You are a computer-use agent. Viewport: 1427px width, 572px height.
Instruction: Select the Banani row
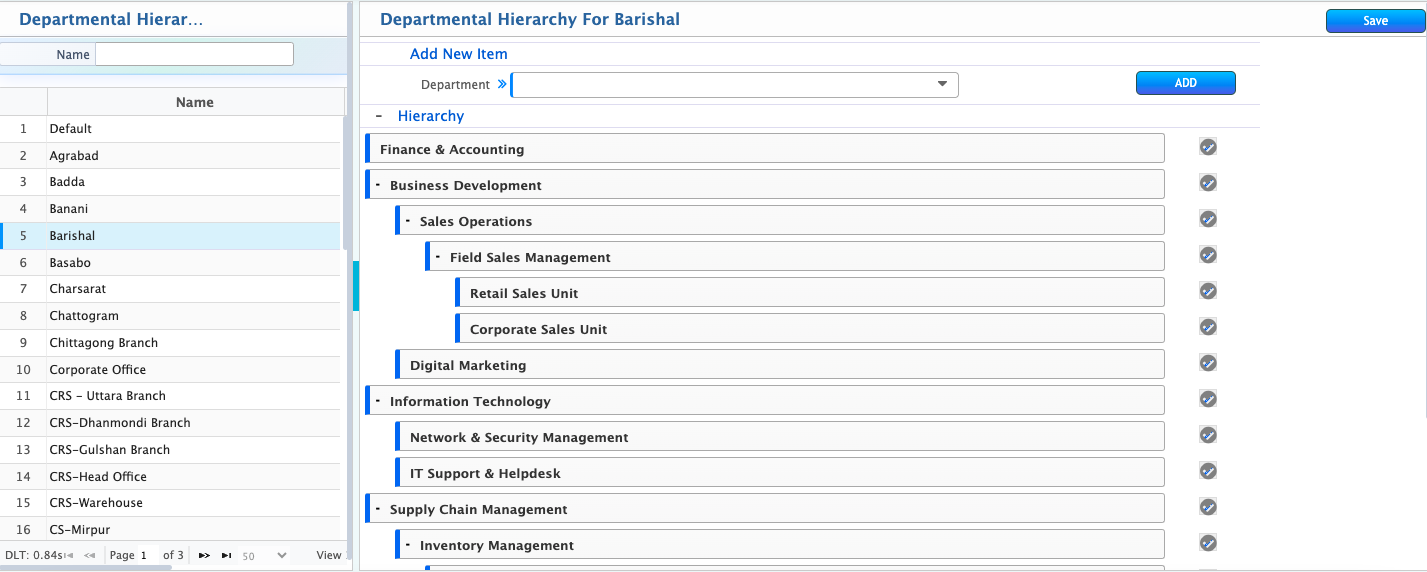click(170, 209)
